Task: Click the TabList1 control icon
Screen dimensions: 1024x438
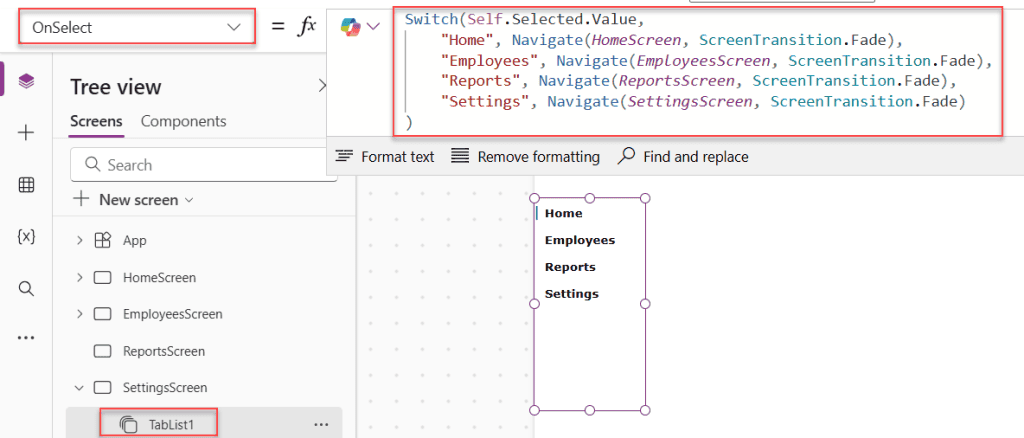Action: [x=129, y=426]
